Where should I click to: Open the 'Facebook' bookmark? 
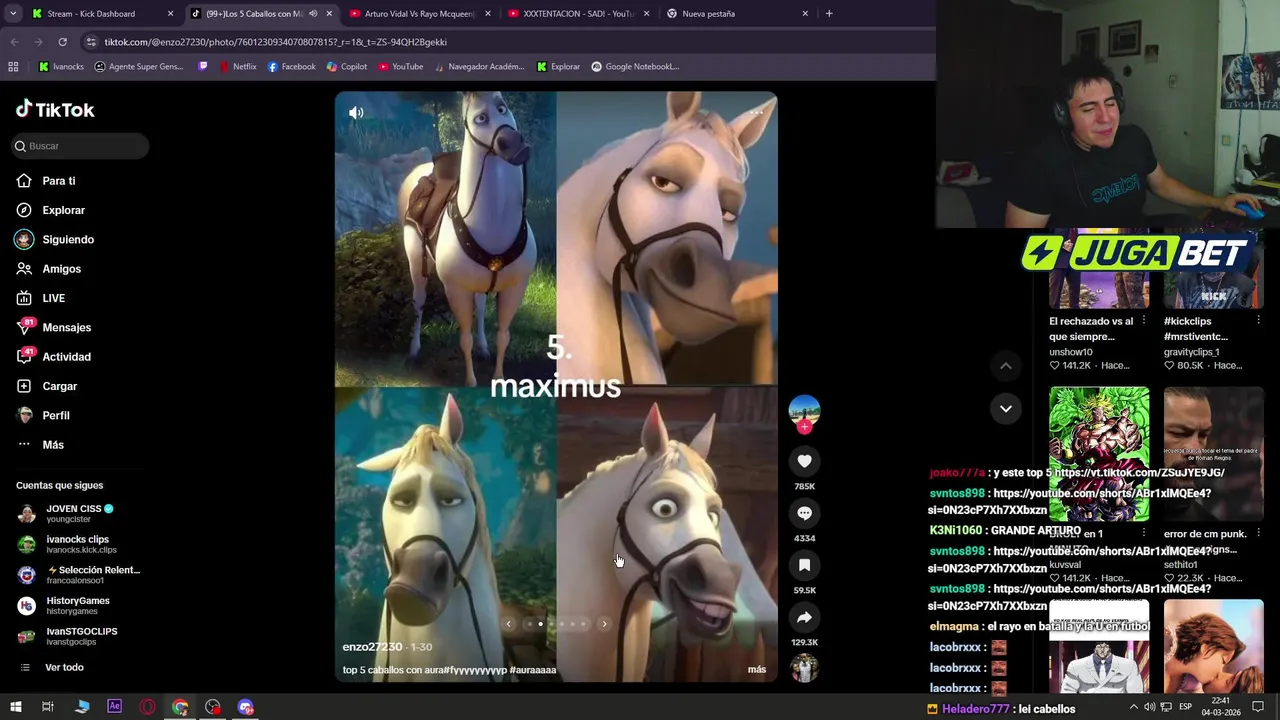coord(292,67)
